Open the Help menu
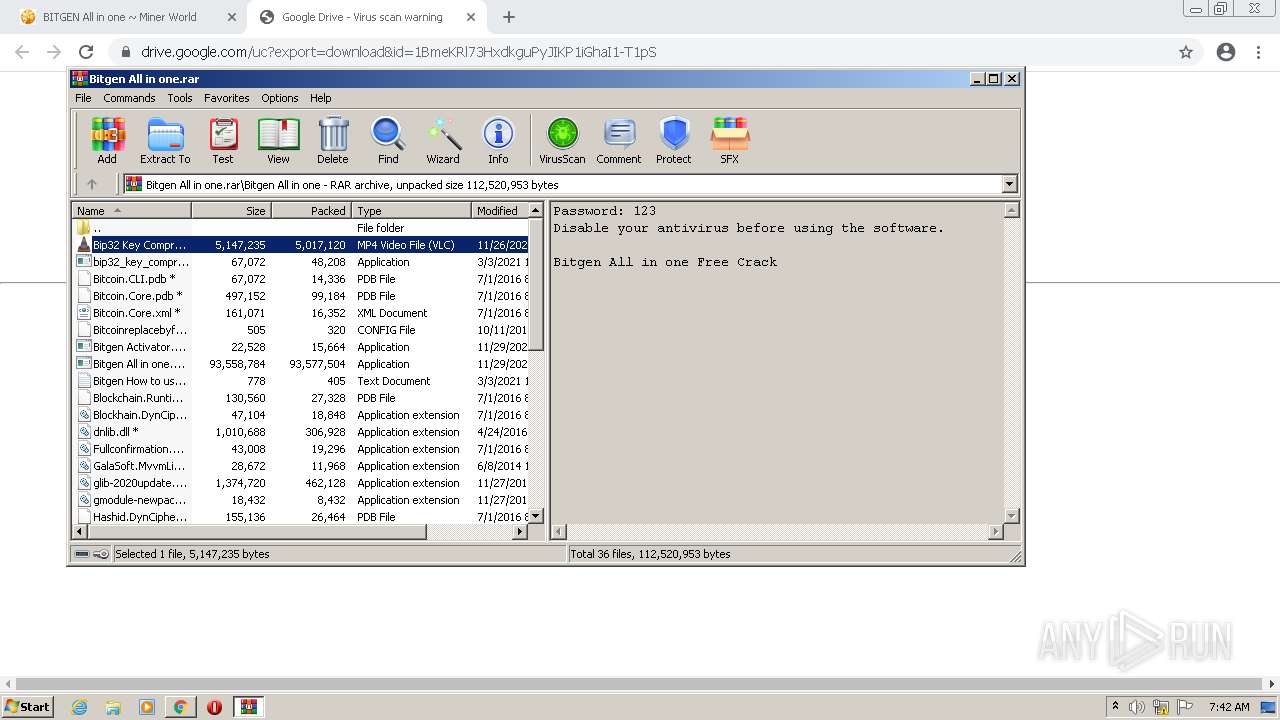The image size is (1280, 720). (x=320, y=98)
